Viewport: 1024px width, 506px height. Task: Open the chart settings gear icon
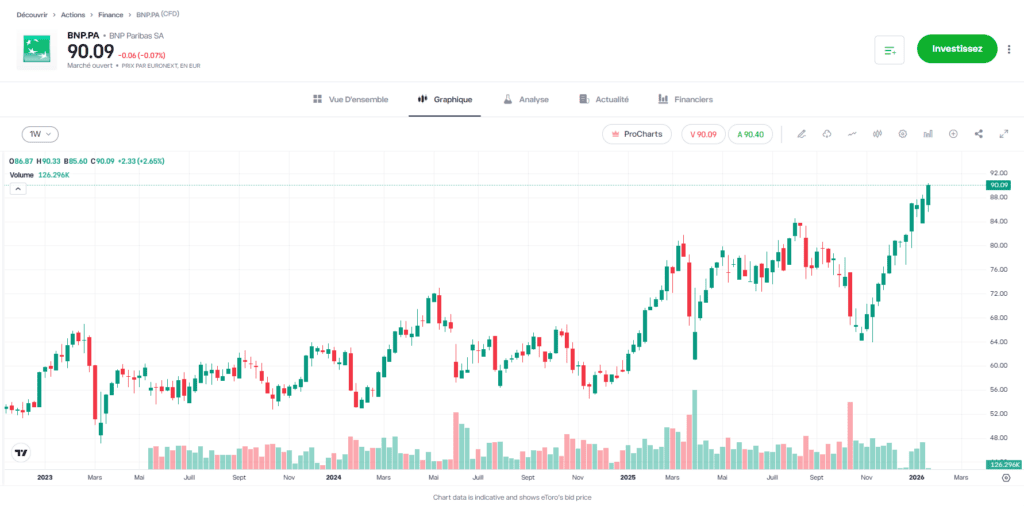tap(903, 134)
